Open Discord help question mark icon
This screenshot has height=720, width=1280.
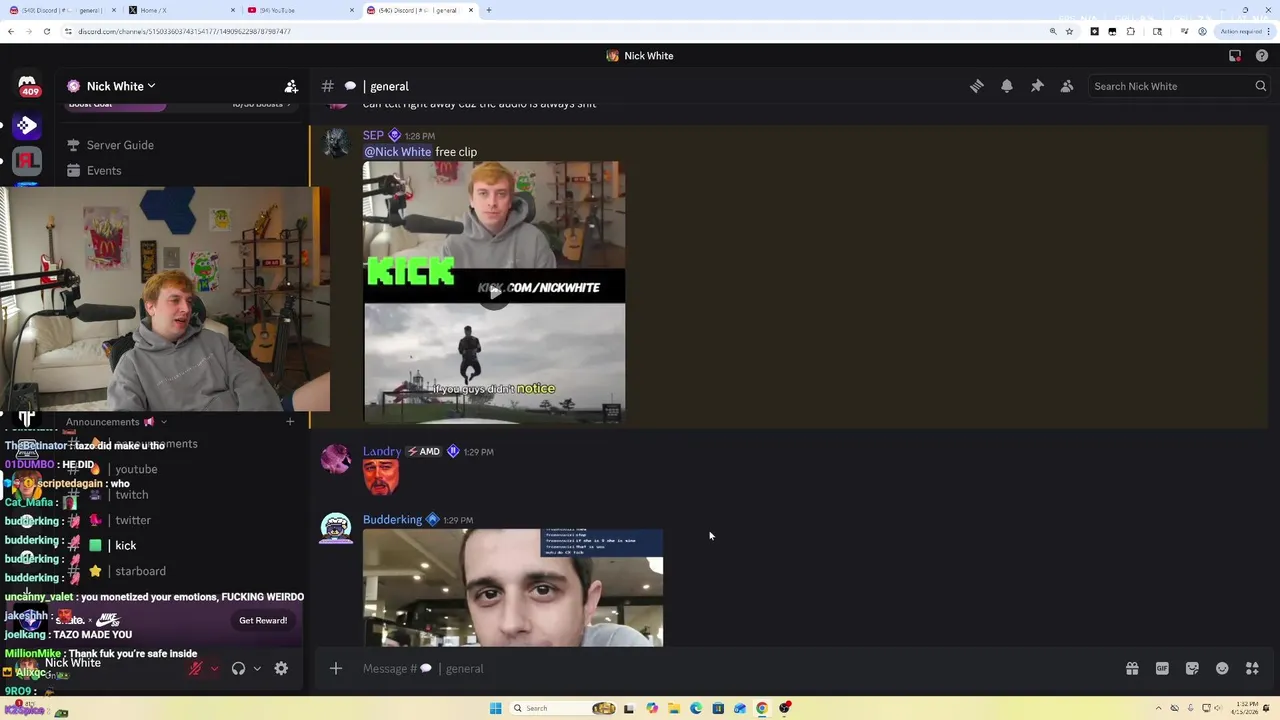(x=1262, y=56)
